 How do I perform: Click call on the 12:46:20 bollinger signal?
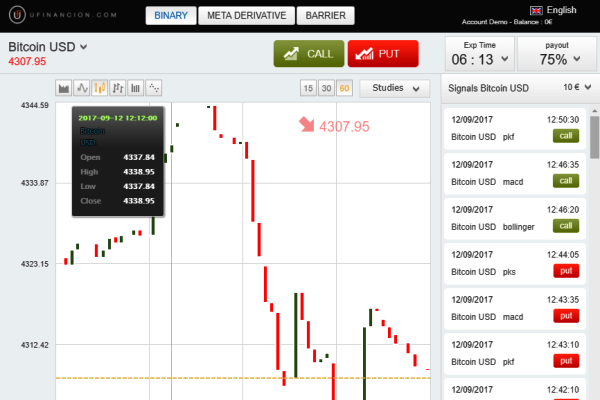566,226
